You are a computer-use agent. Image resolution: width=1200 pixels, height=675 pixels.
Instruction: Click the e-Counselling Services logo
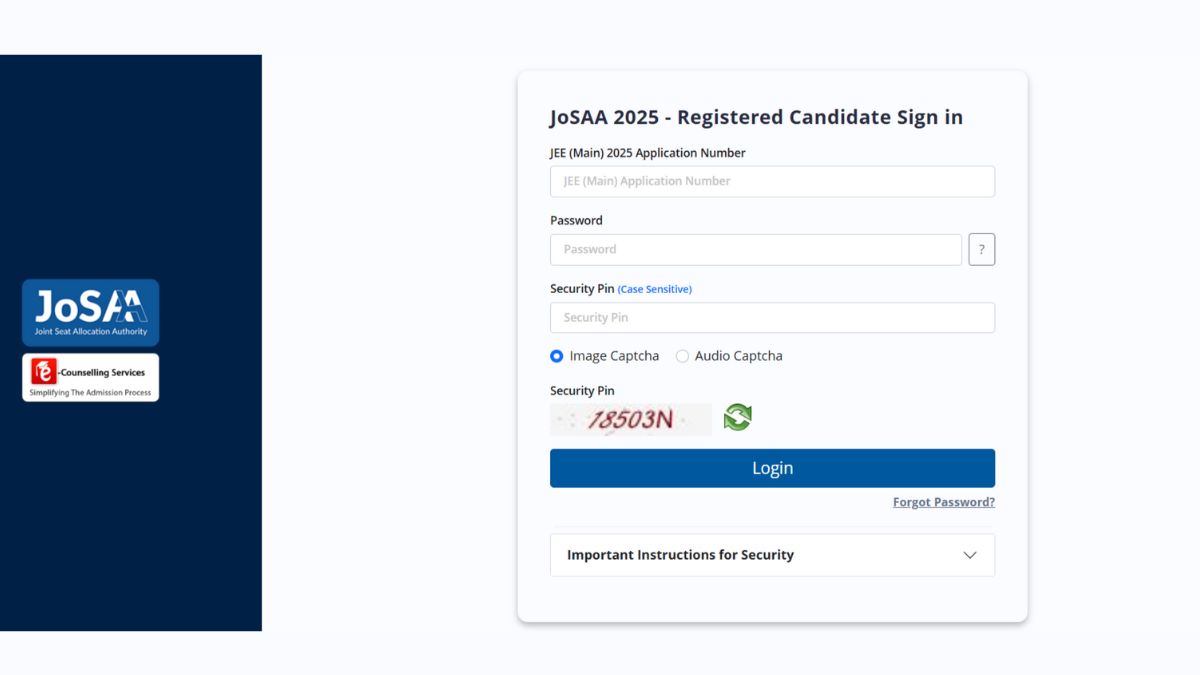click(x=91, y=377)
